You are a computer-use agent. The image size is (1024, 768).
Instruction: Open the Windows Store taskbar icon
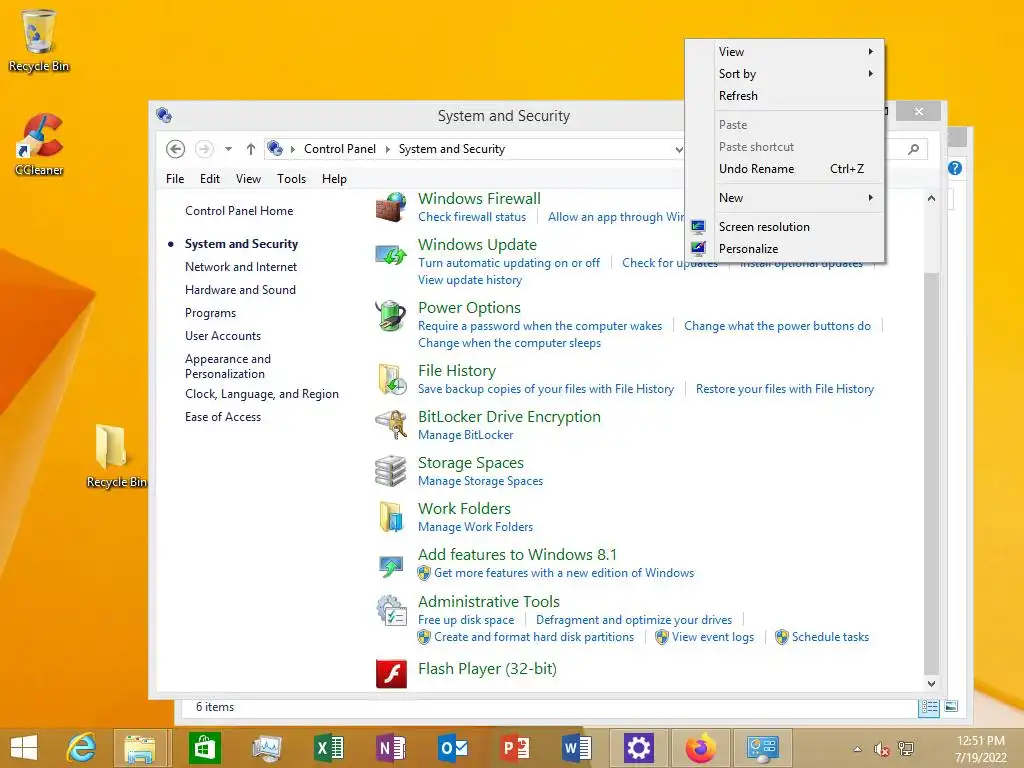click(204, 748)
